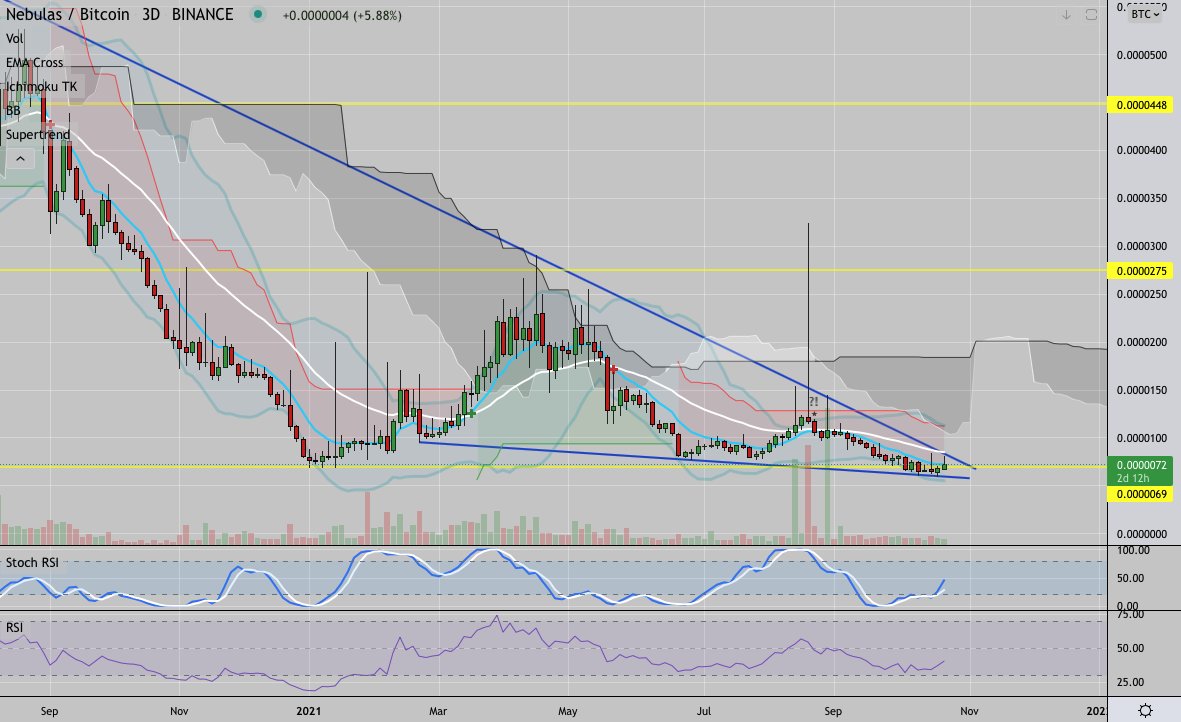The width and height of the screenshot is (1181, 722).
Task: Select the Ichimoku TK indicator legend
Action: click(x=41, y=87)
